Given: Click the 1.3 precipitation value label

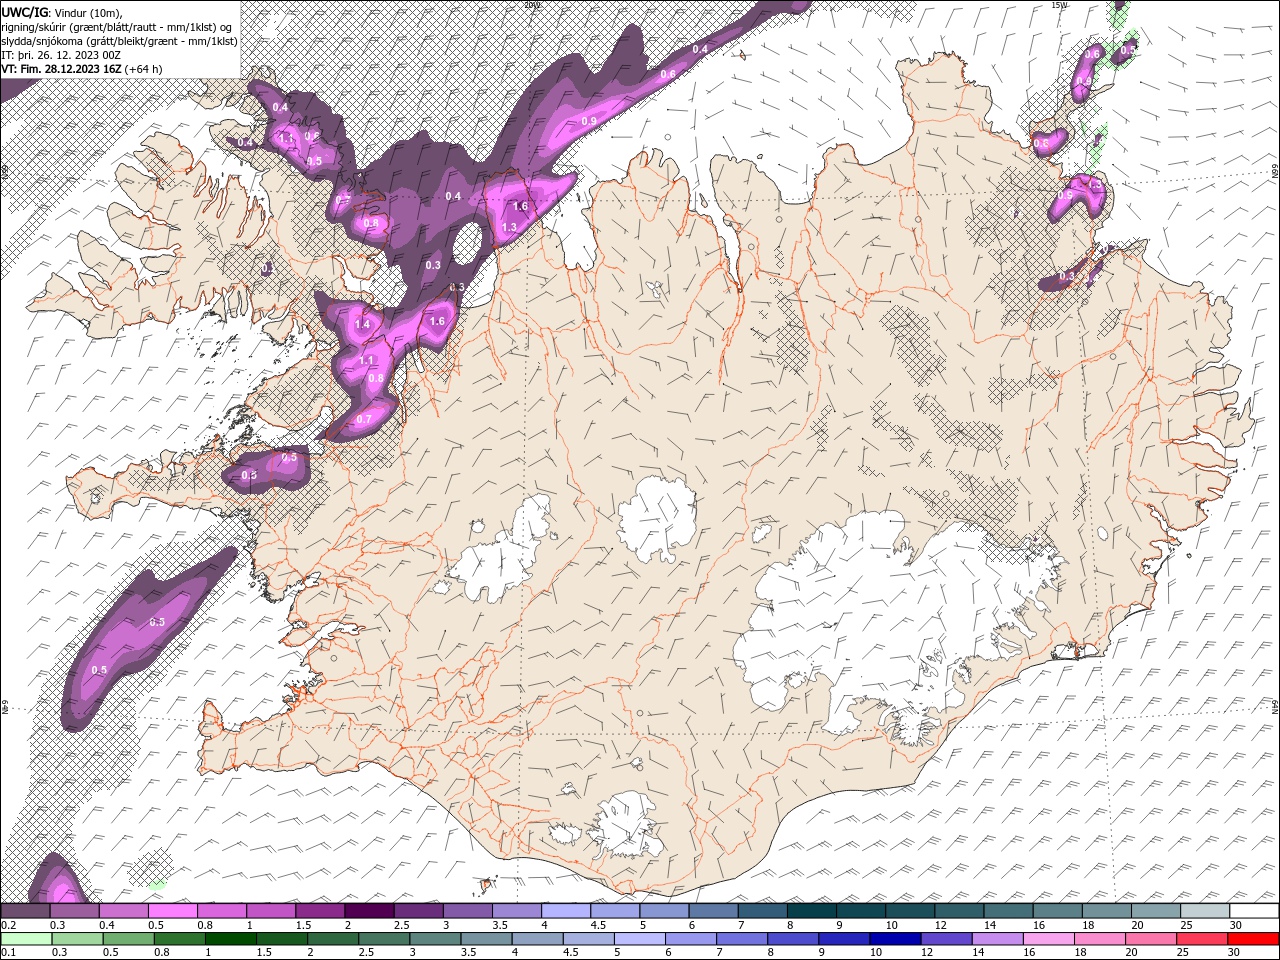Looking at the screenshot, I should (509, 227).
